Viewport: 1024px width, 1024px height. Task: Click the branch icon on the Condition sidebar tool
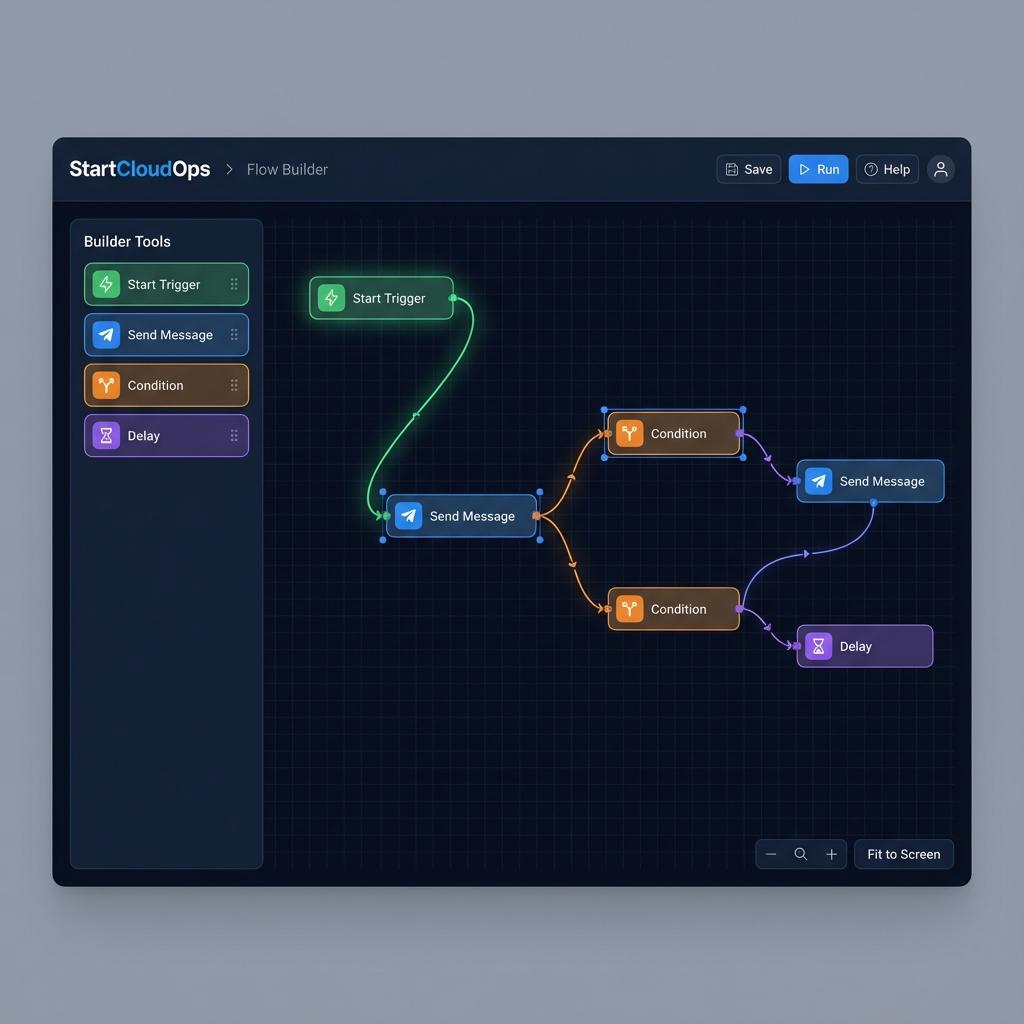(106, 385)
